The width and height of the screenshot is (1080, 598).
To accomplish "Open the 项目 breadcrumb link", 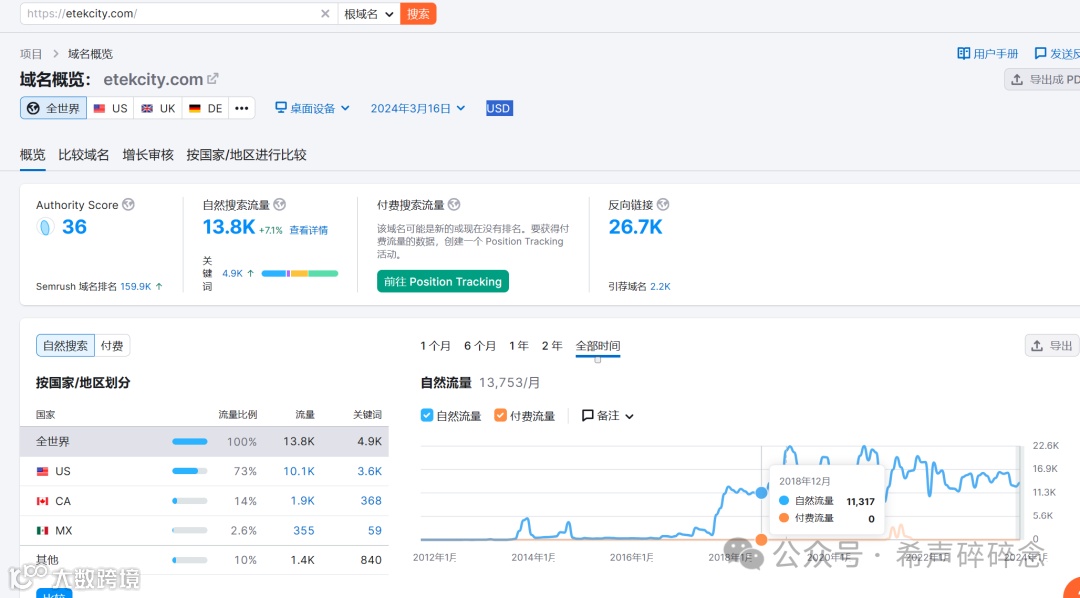I will click(x=31, y=54).
